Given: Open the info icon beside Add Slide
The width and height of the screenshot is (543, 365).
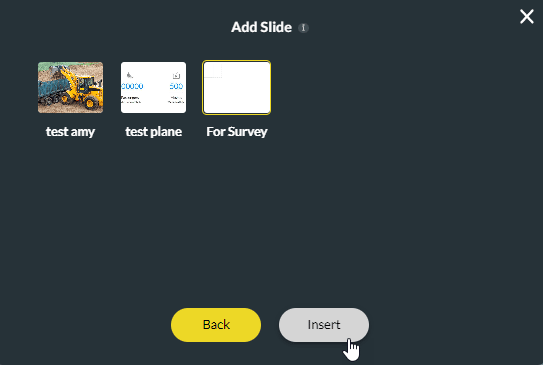Looking at the screenshot, I should click(x=303, y=28).
